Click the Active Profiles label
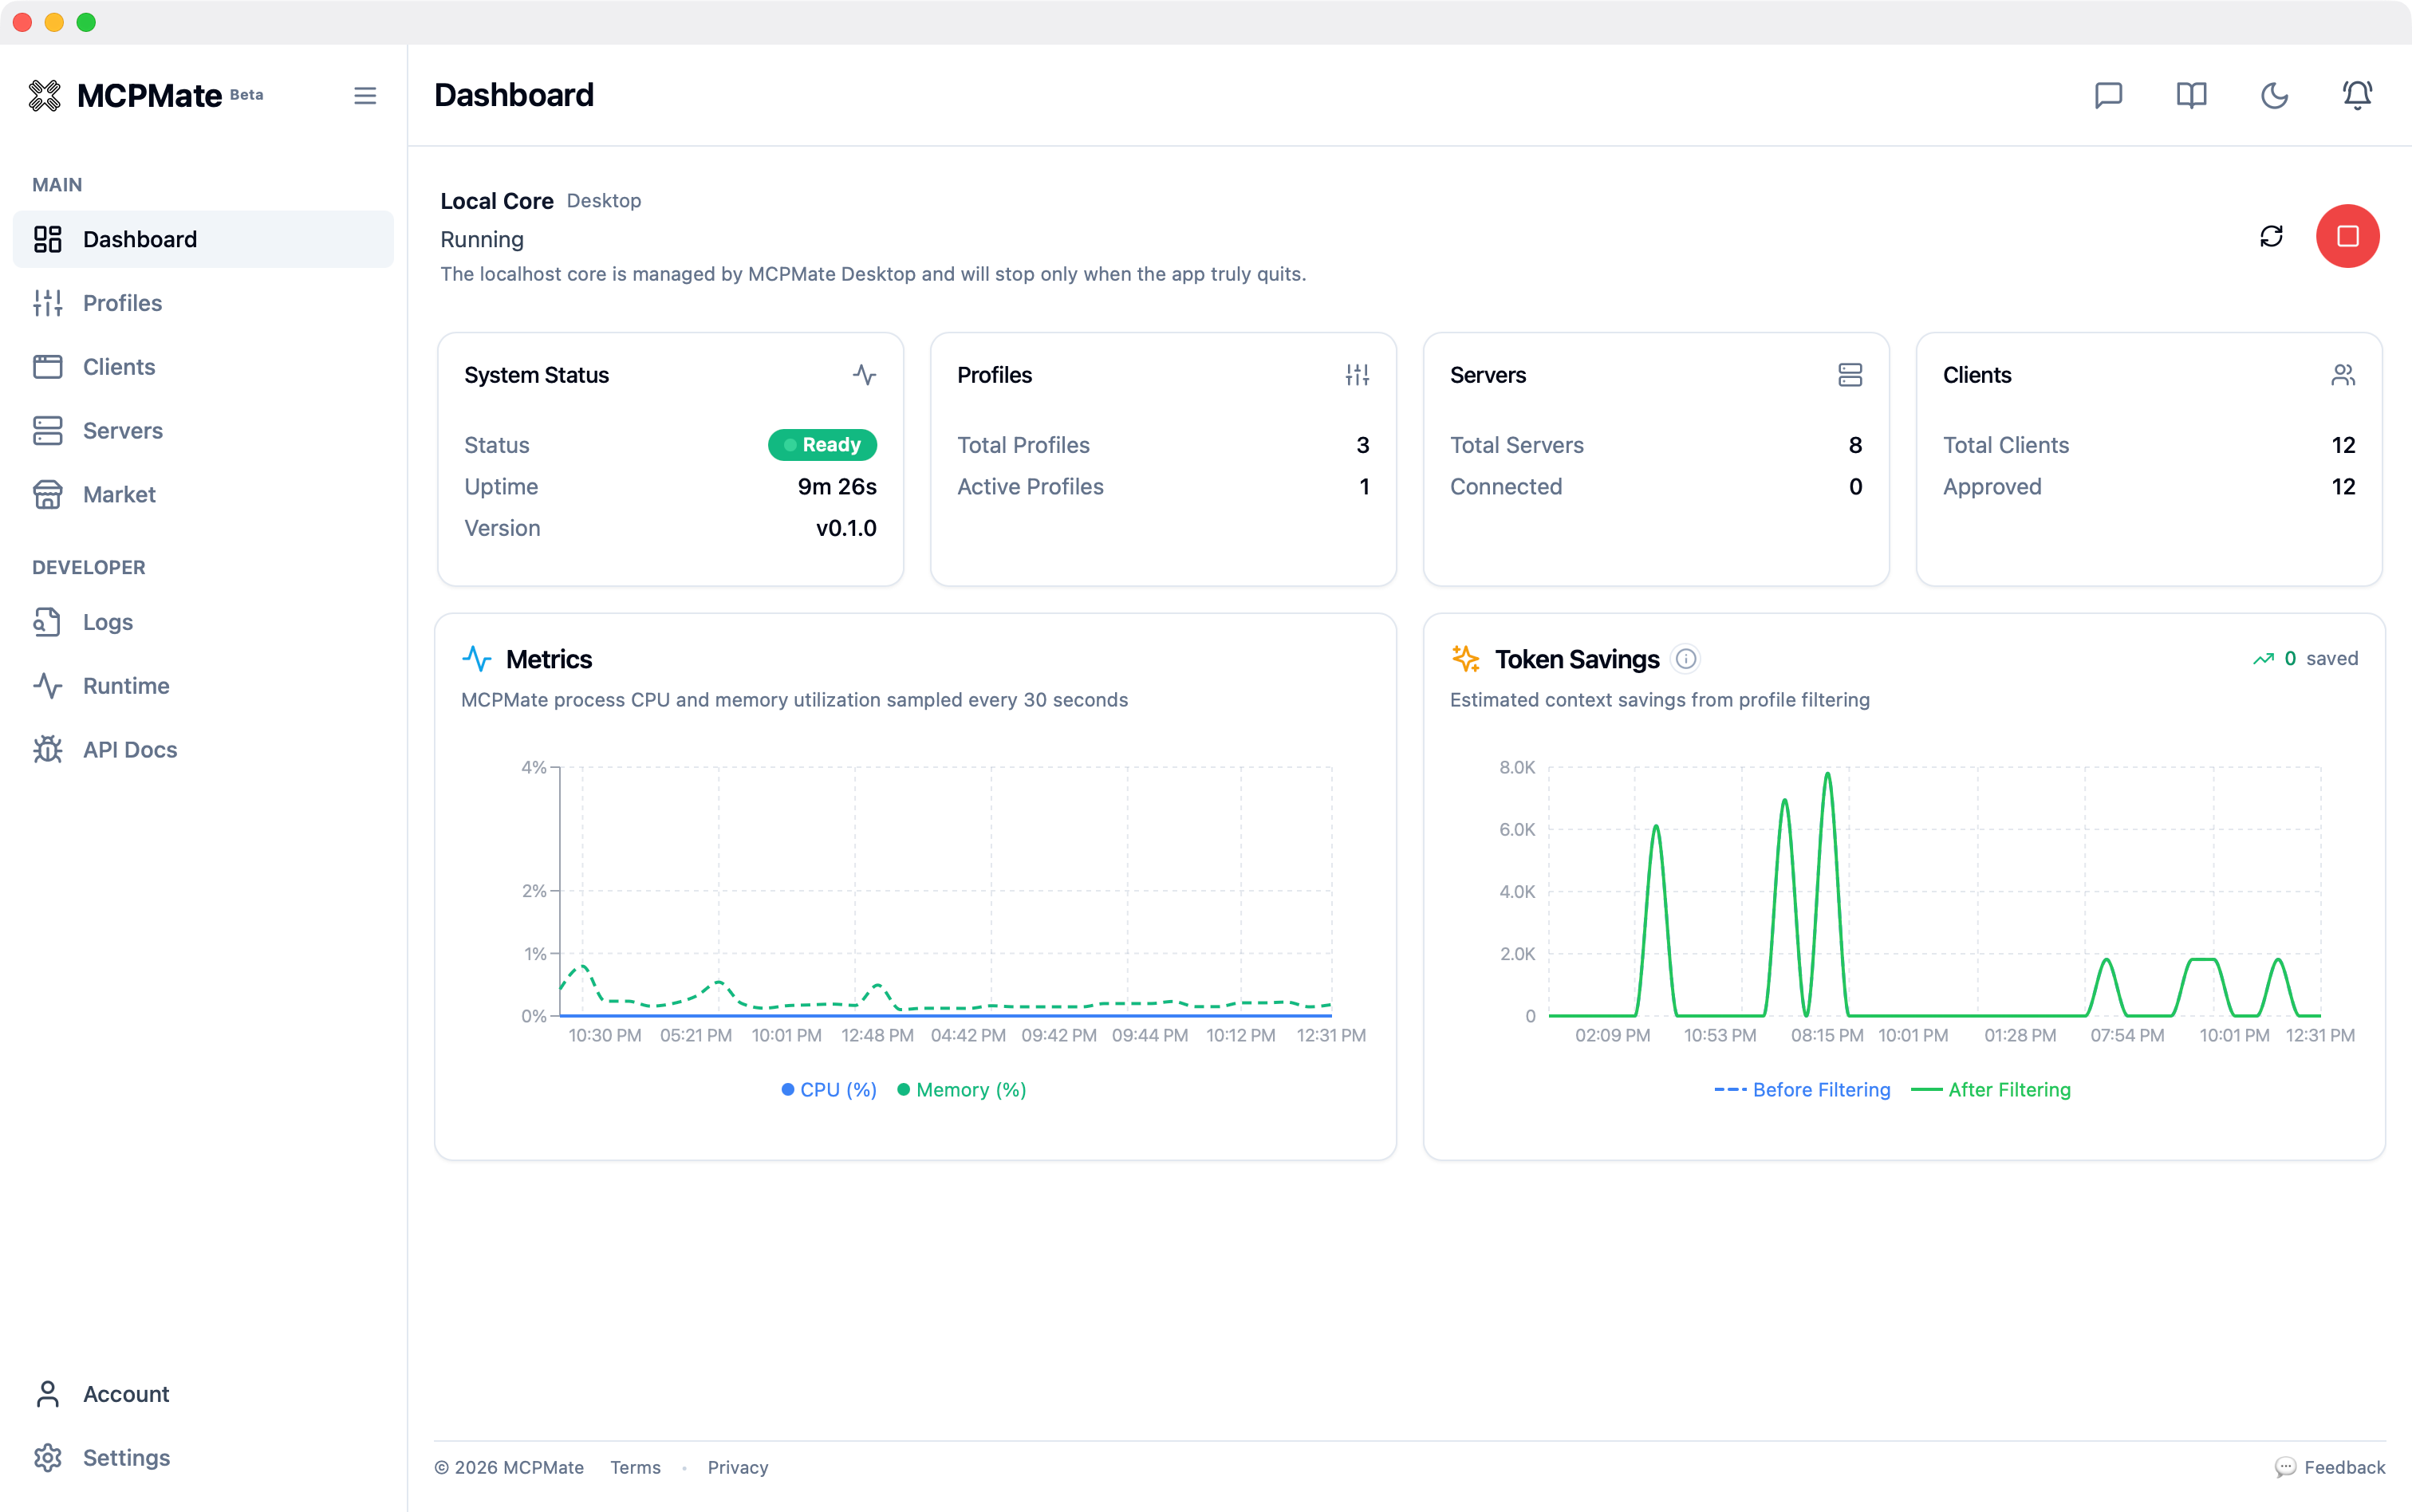The width and height of the screenshot is (2412, 1512). click(x=1030, y=487)
